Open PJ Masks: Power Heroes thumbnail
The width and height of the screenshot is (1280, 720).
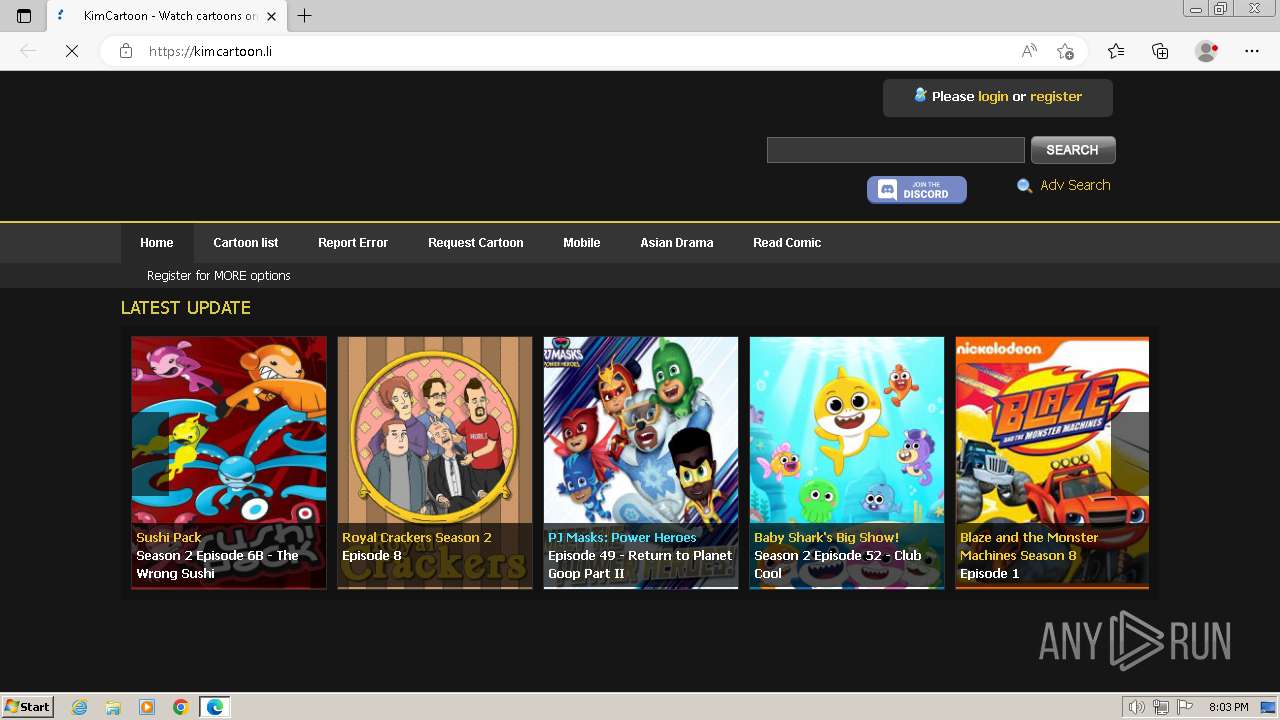point(641,462)
